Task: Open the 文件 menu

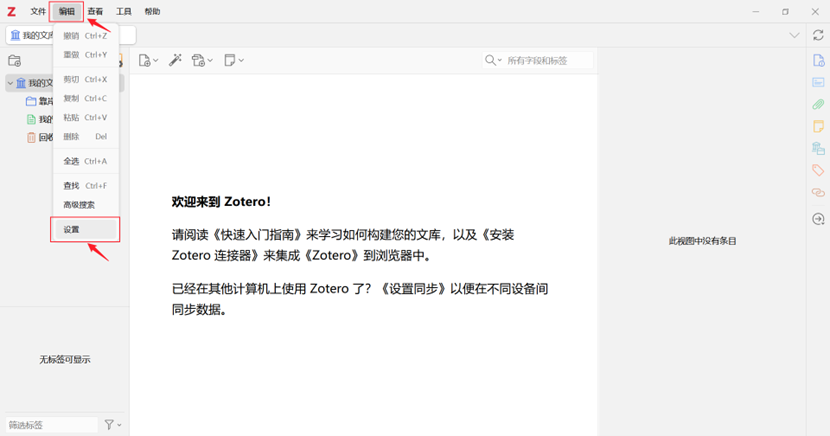Action: tap(38, 12)
